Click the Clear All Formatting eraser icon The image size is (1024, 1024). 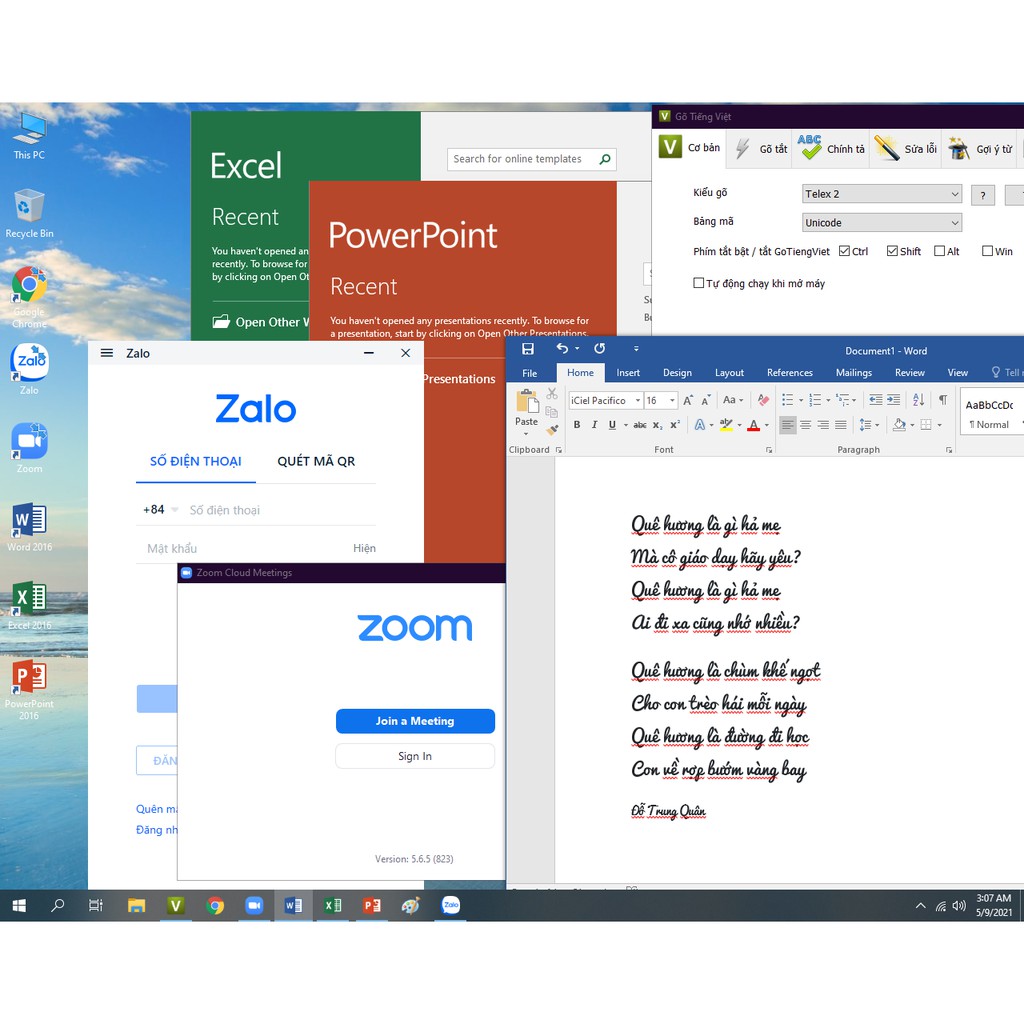point(763,400)
